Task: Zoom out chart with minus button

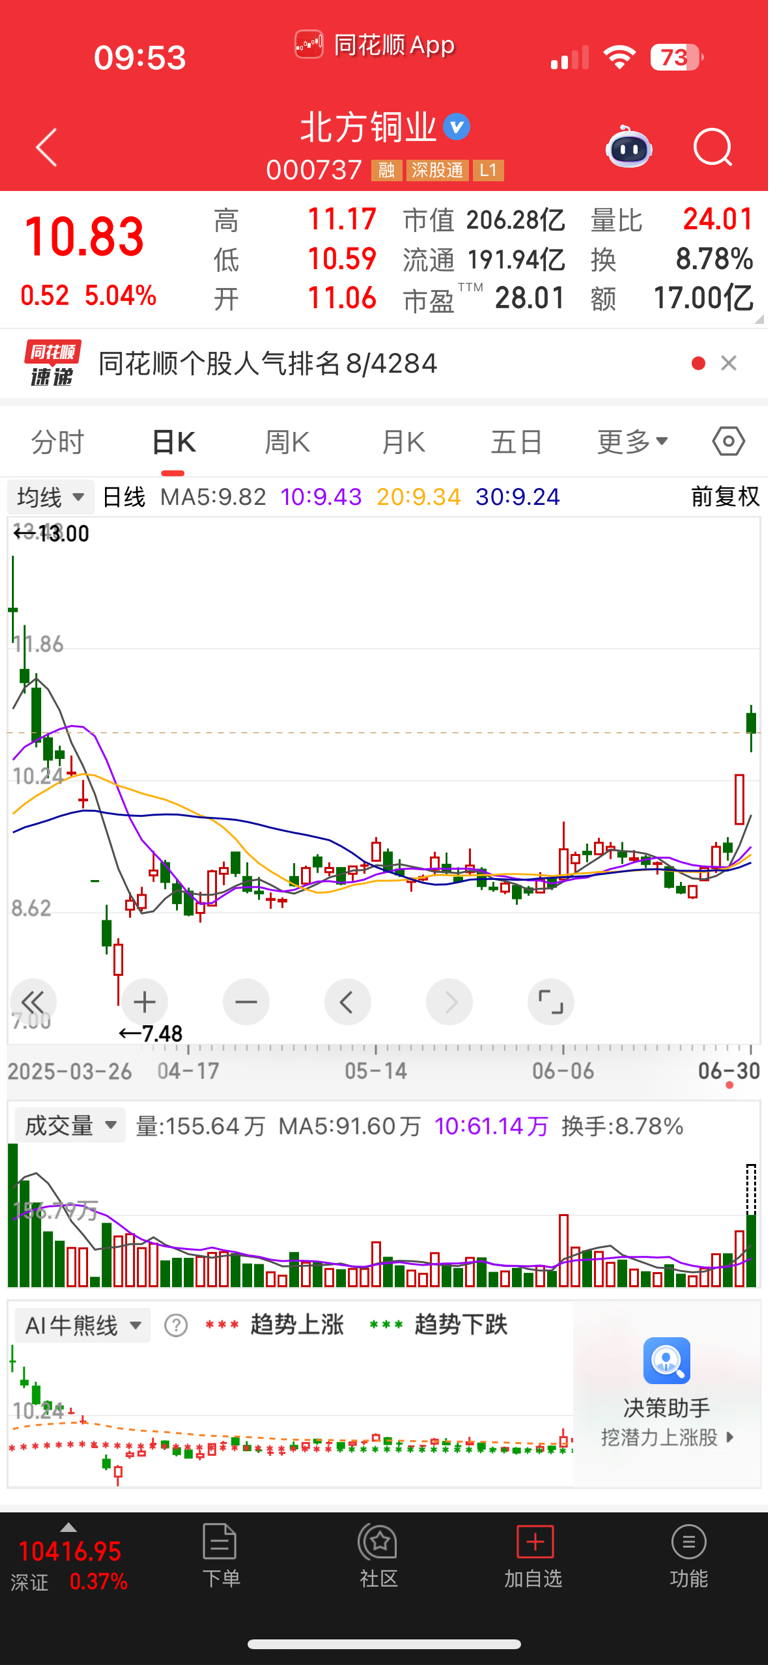Action: (246, 1002)
